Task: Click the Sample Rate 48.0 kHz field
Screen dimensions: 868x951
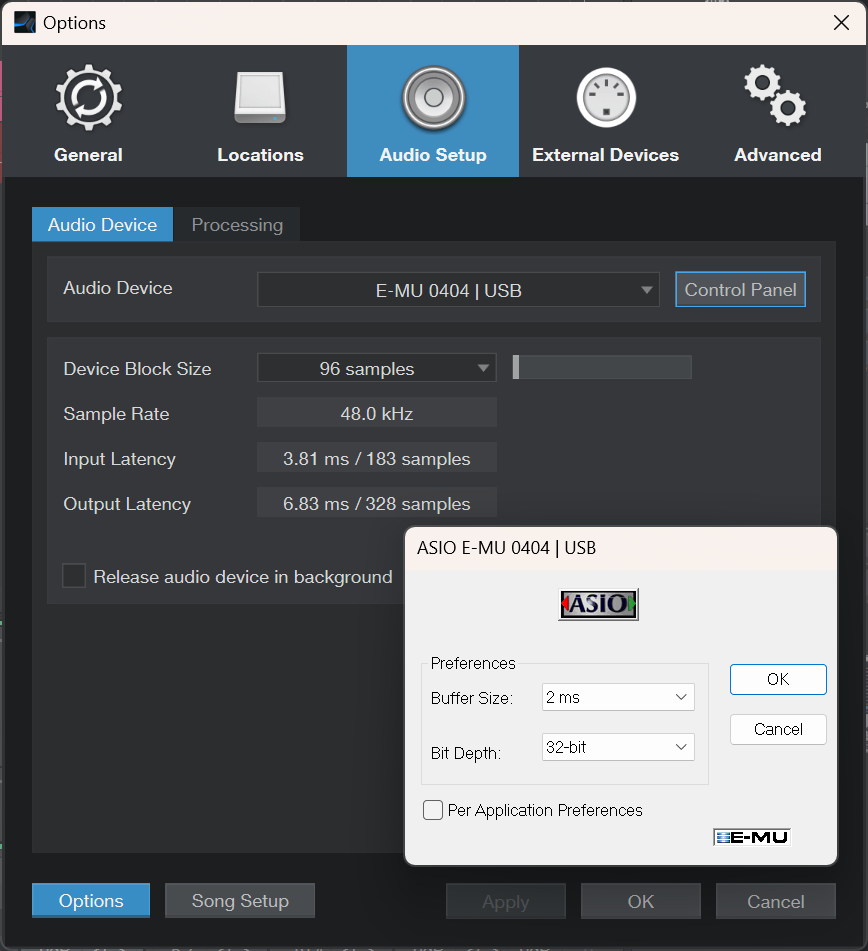Action: coord(377,413)
